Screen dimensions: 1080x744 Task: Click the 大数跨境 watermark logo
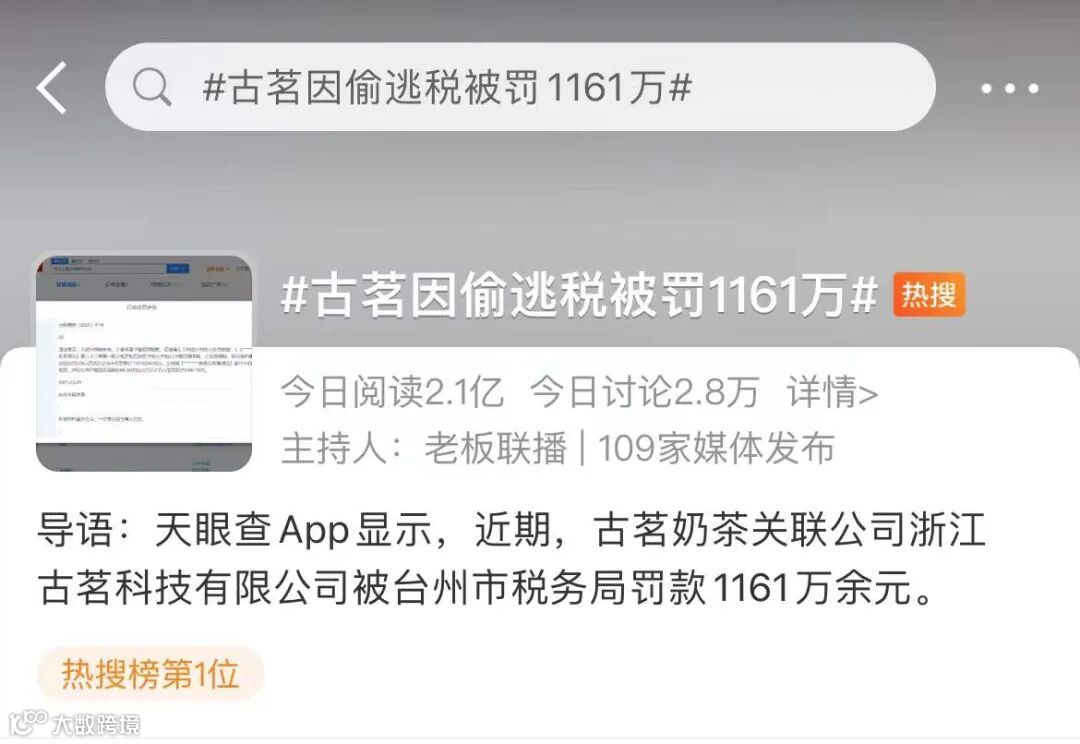tap(28, 723)
